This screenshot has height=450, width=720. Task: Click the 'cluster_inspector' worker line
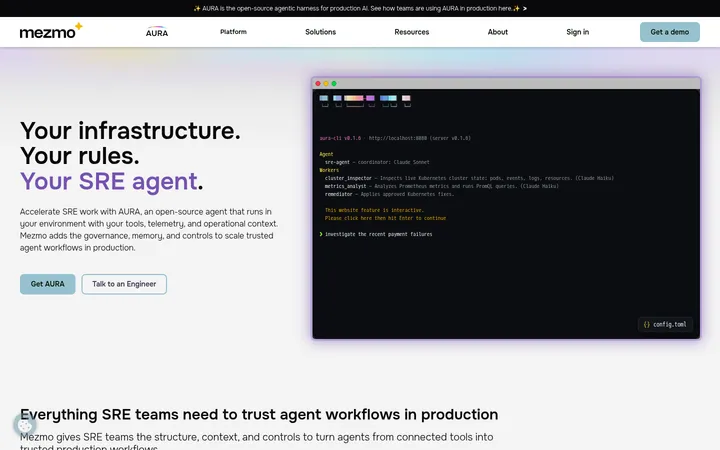469,178
